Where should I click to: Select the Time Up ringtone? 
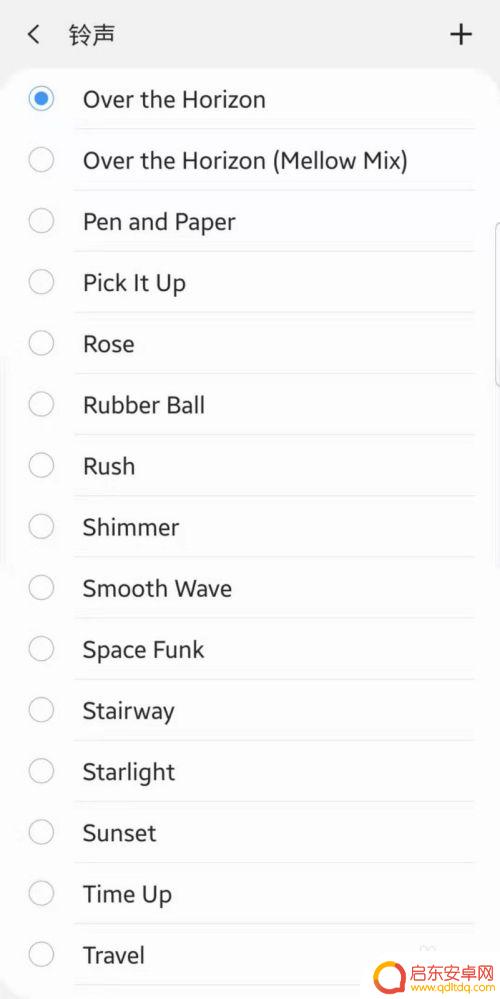pos(250,895)
